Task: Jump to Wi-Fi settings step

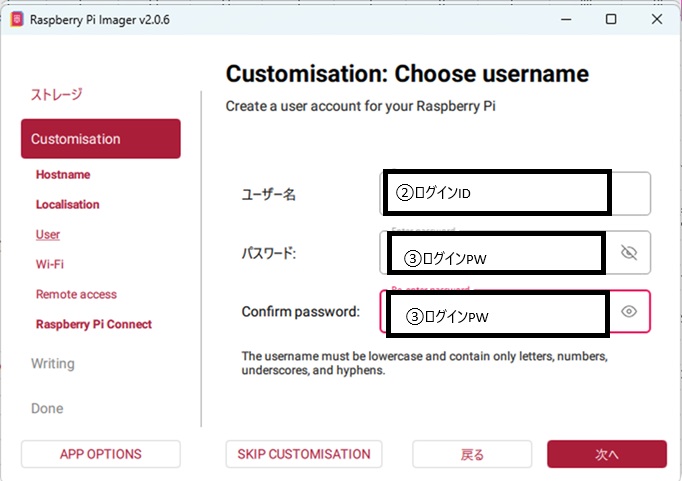Action: [x=50, y=264]
